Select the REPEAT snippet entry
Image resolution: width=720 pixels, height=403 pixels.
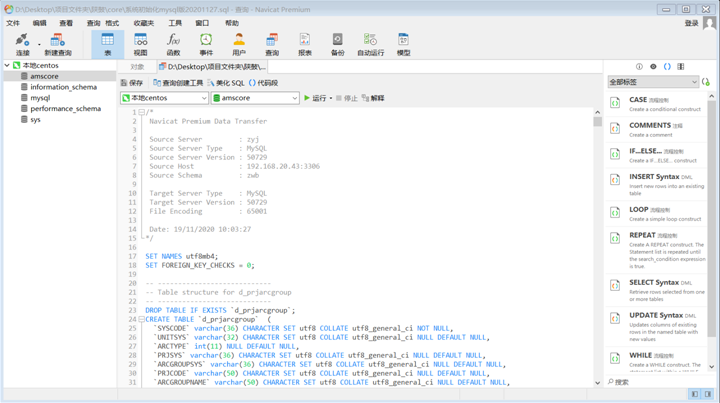657,250
